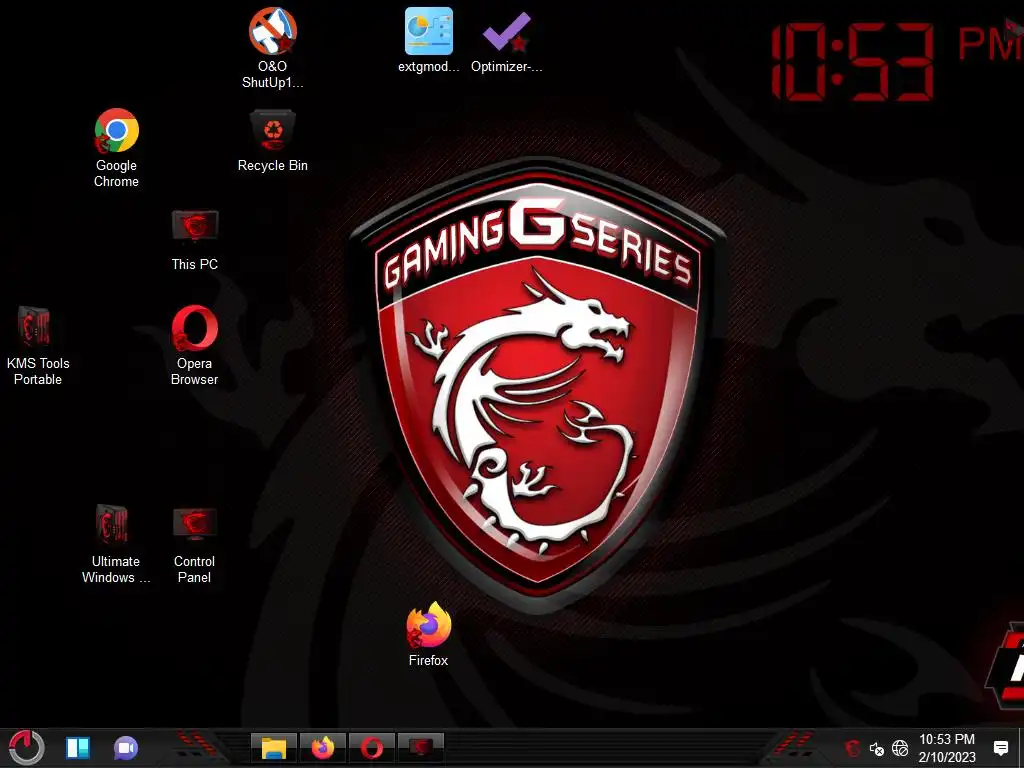Screen dimensions: 1024x768
Task: Launch Opera from the taskbar
Action: [372, 748]
